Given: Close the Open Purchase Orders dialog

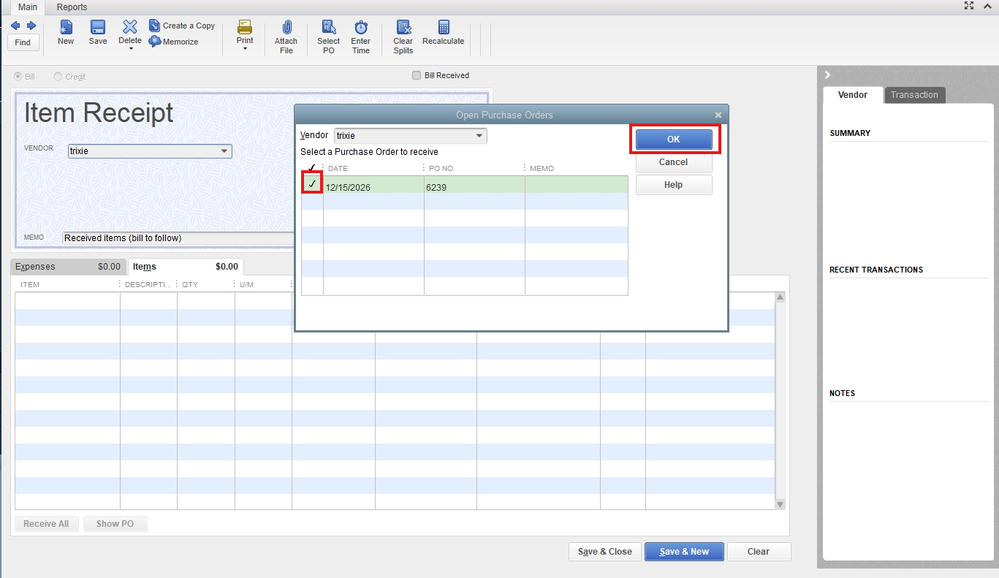Looking at the screenshot, I should click(718, 115).
